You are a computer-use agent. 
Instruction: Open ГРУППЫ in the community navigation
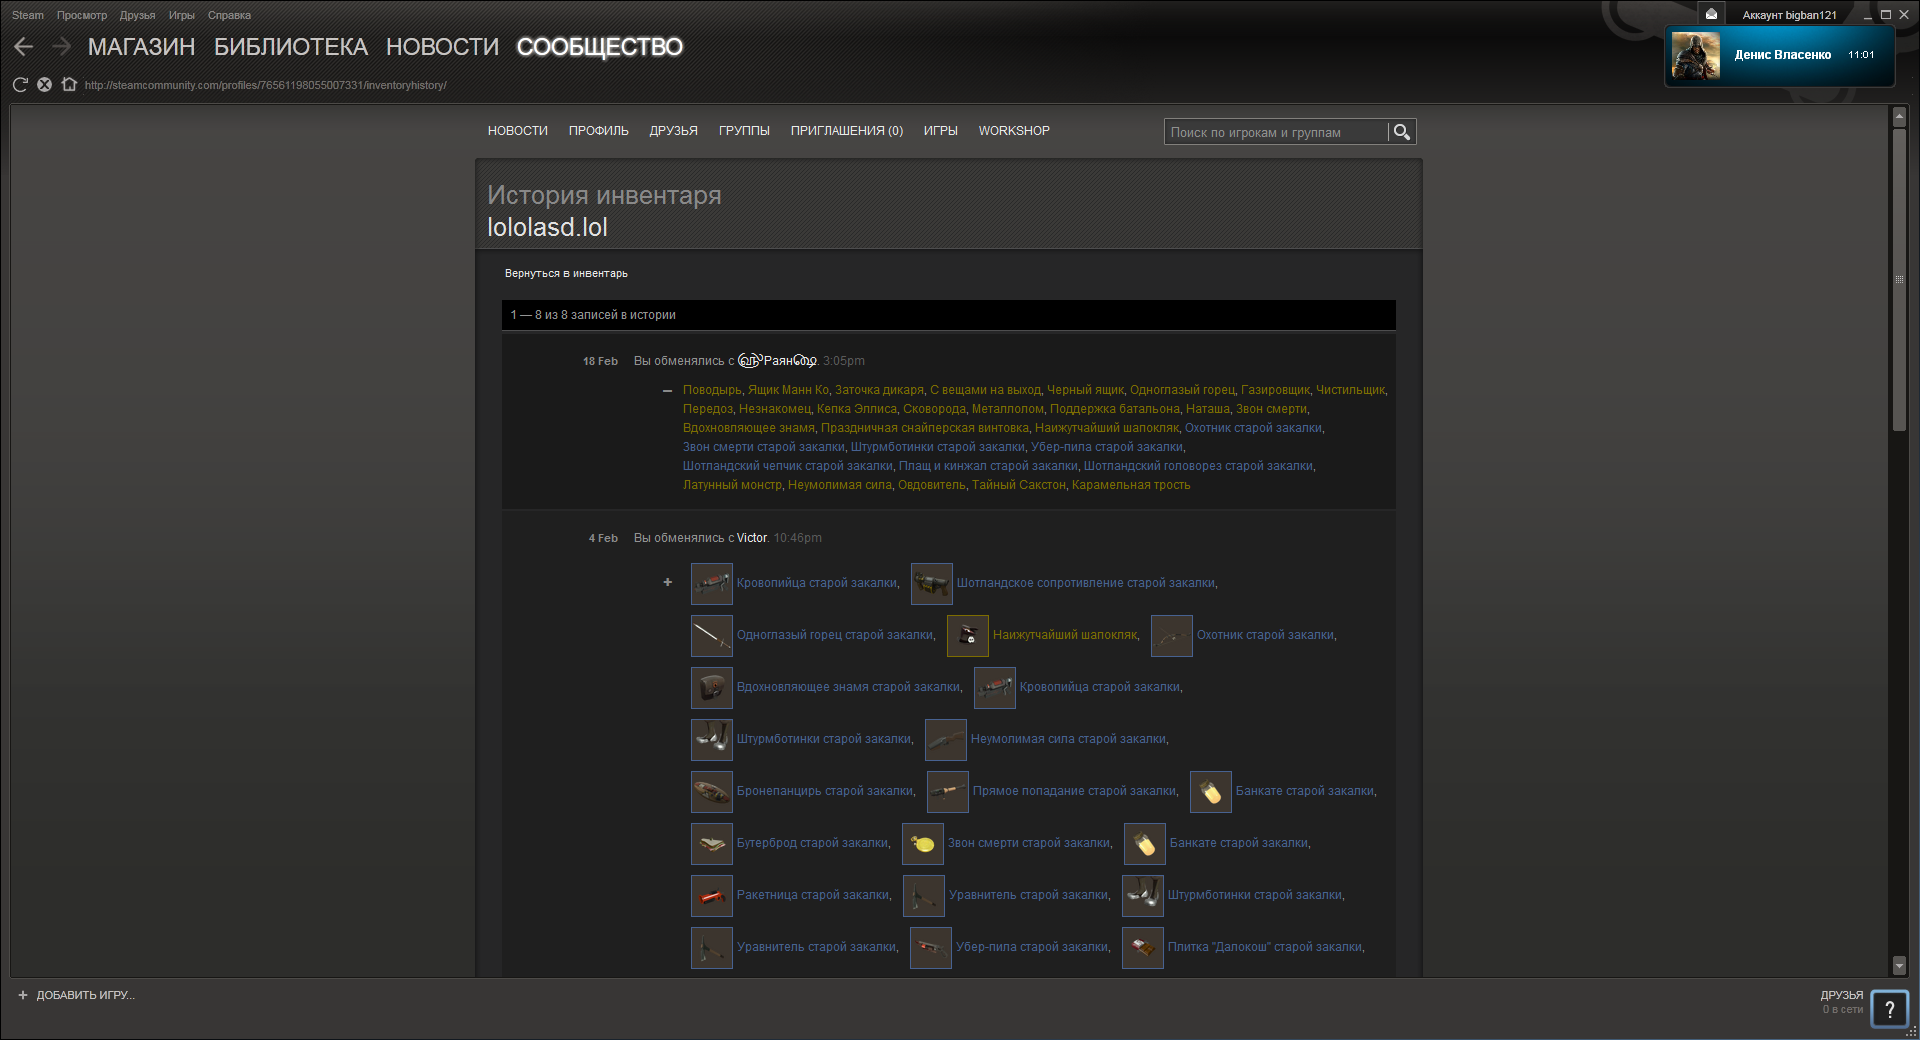pyautogui.click(x=744, y=131)
